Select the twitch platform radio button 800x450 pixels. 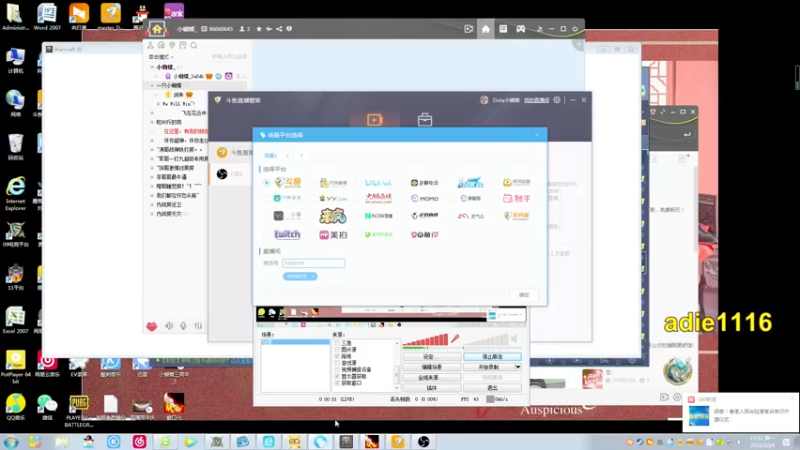(267, 235)
